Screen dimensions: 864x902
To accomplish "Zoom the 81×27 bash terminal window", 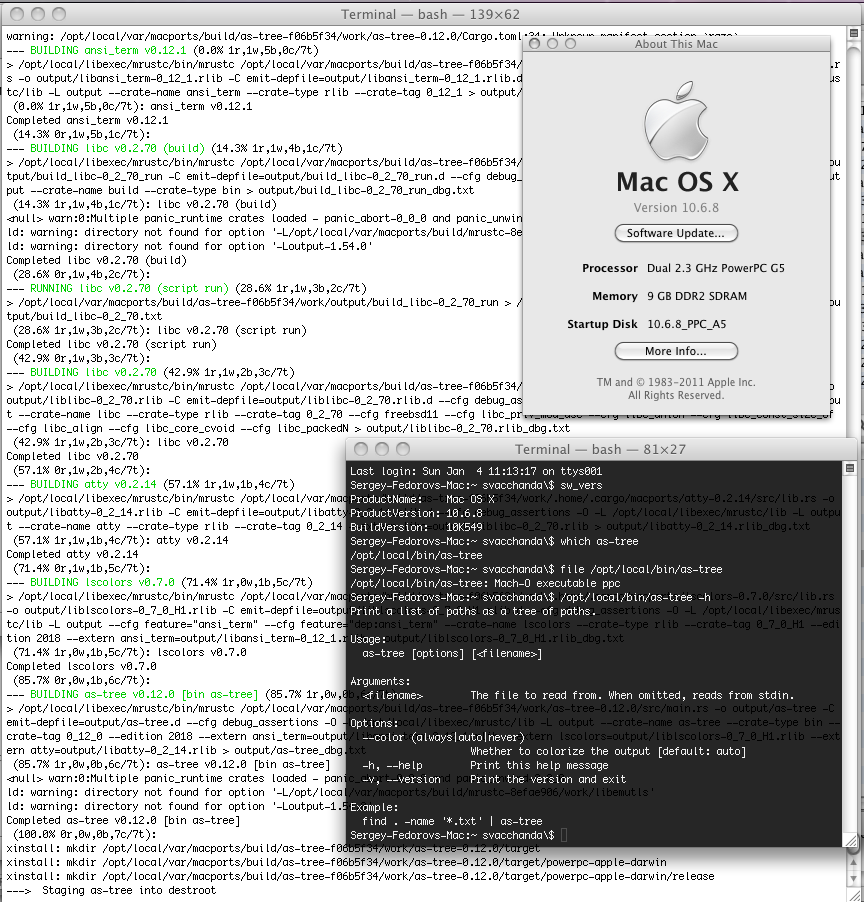I will point(403,449).
